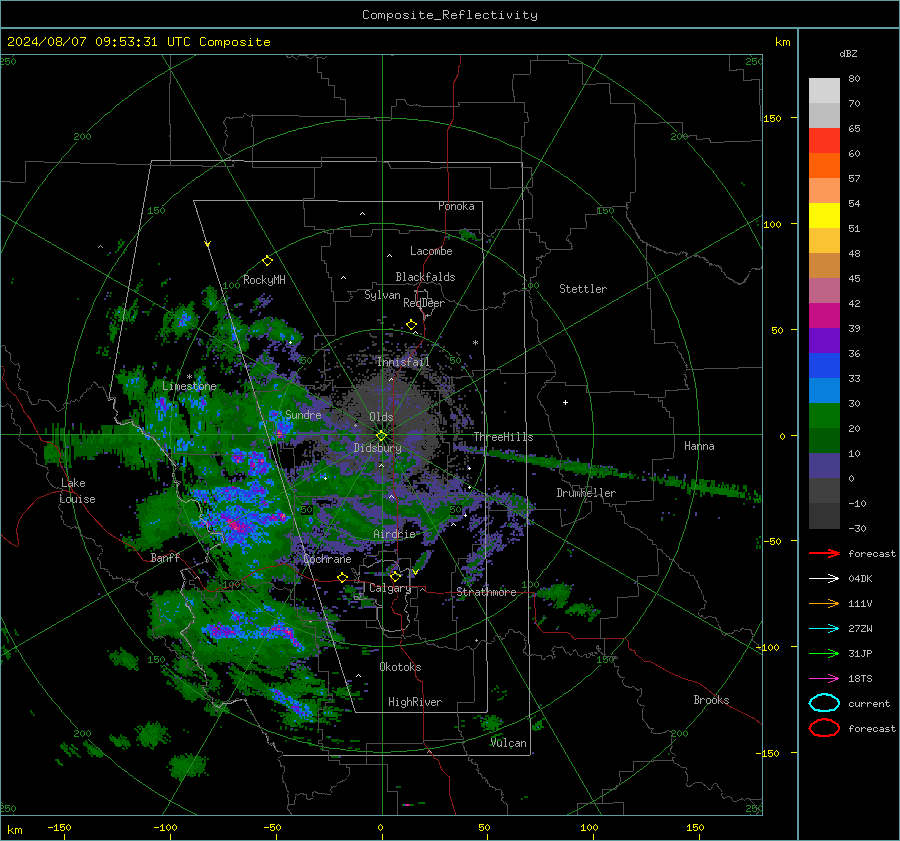Click the km unit label at top right
Viewport: 900px width, 841px height.
pyautogui.click(x=782, y=42)
